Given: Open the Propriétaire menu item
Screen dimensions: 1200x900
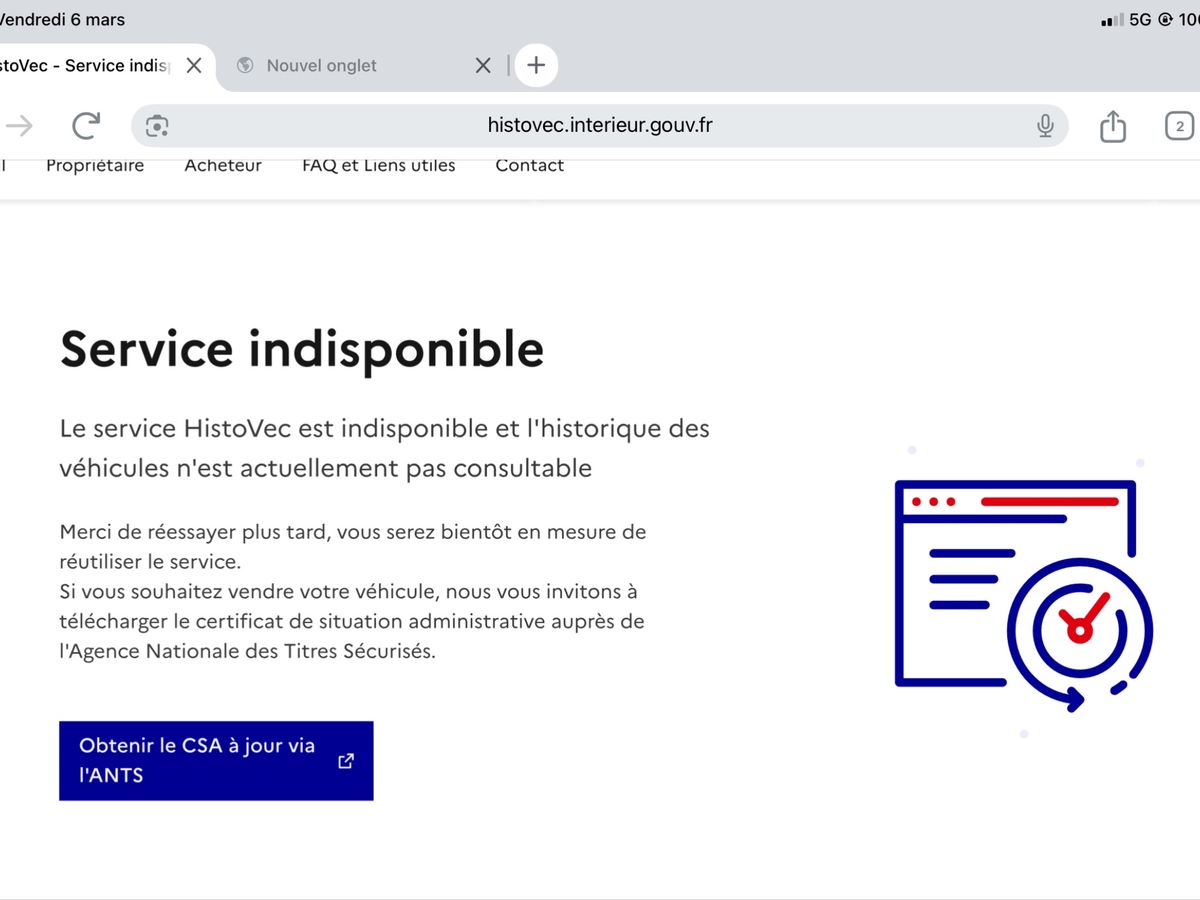Looking at the screenshot, I should pyautogui.click(x=95, y=165).
